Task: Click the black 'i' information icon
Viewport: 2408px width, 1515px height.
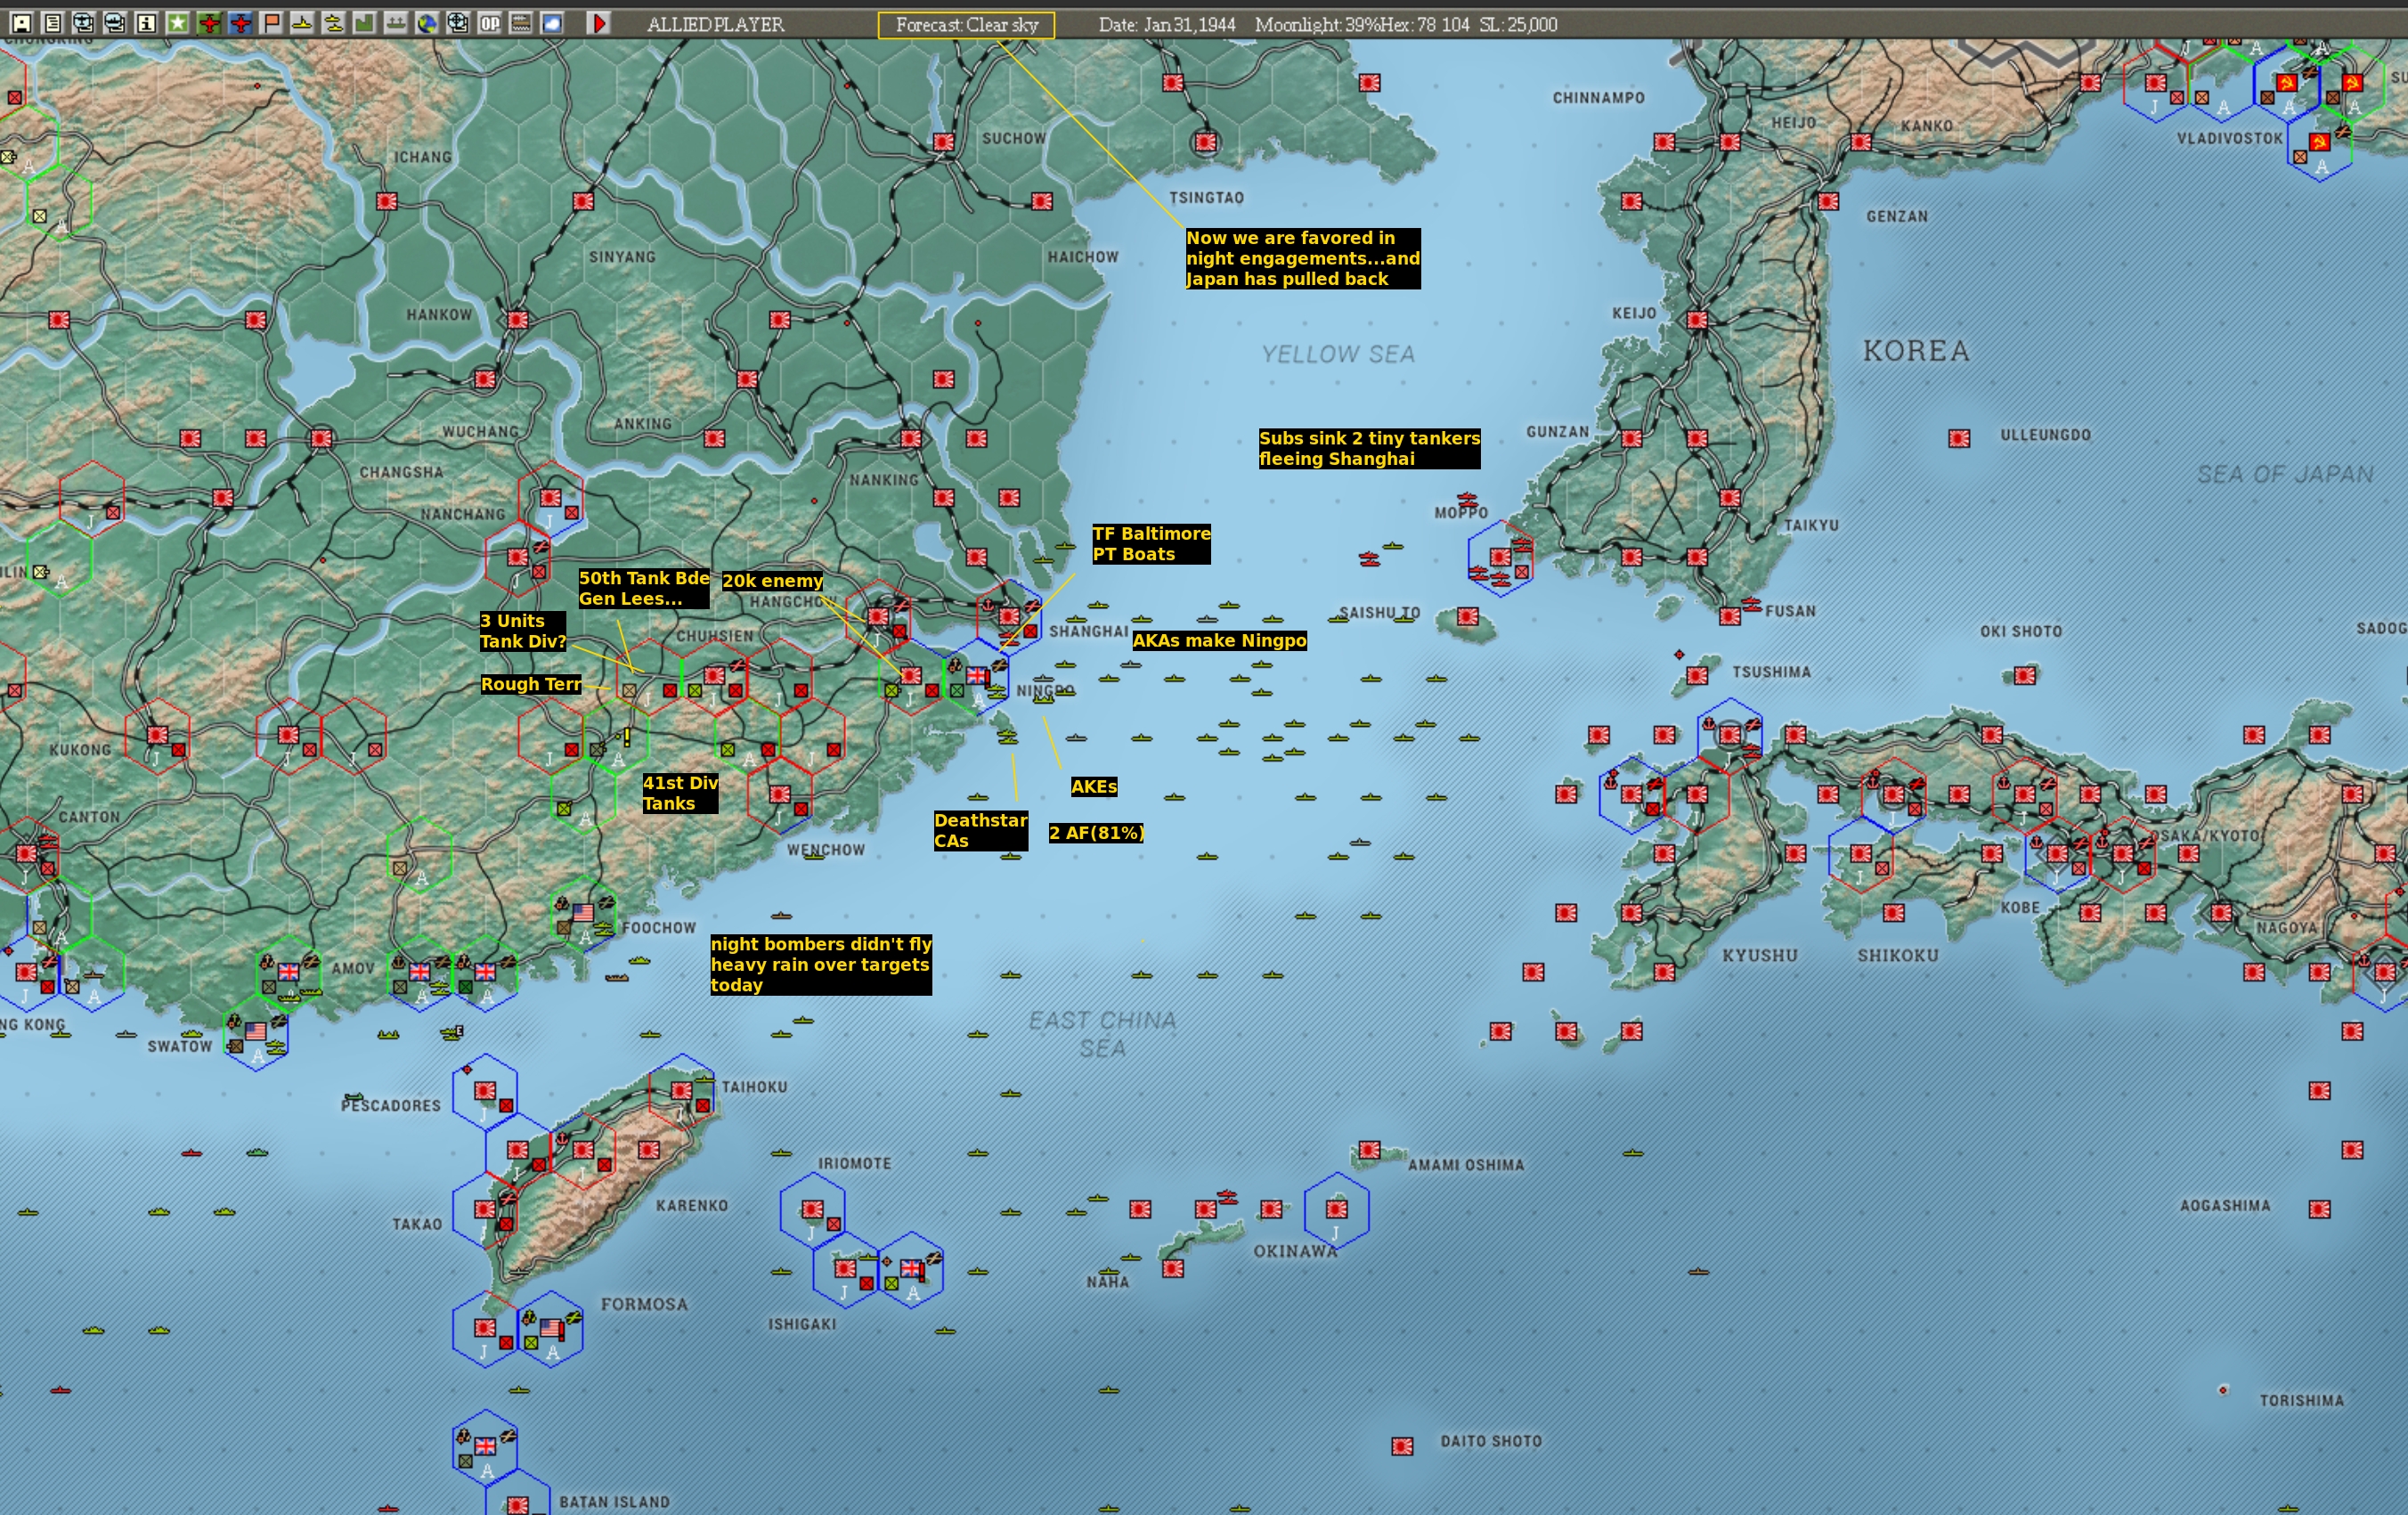Action: pos(146,23)
